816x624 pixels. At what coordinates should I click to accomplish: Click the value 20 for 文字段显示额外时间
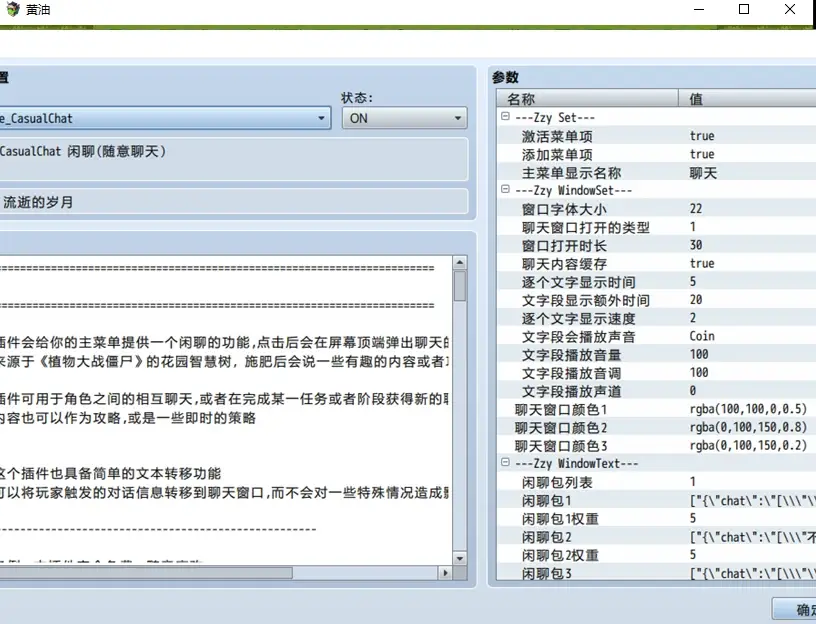click(696, 300)
